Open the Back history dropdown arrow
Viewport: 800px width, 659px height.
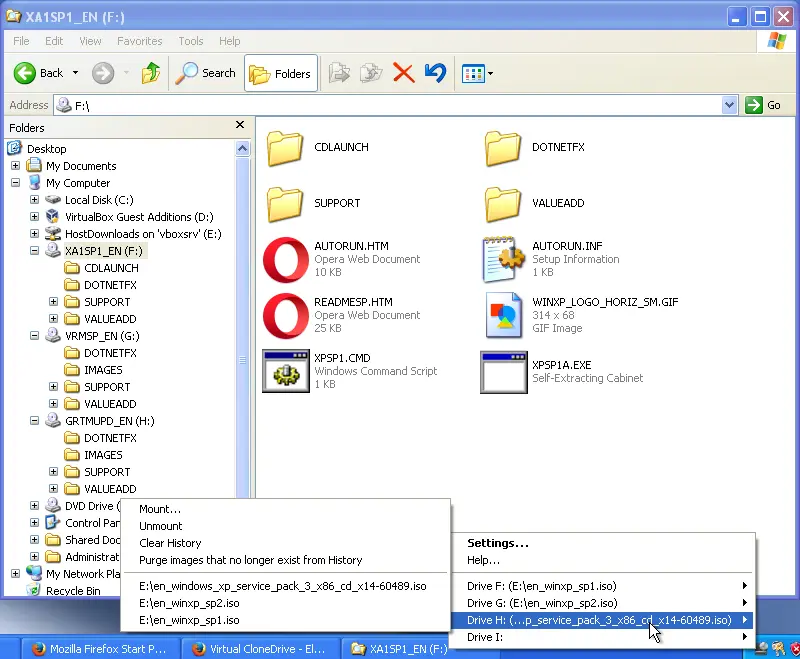(x=76, y=73)
